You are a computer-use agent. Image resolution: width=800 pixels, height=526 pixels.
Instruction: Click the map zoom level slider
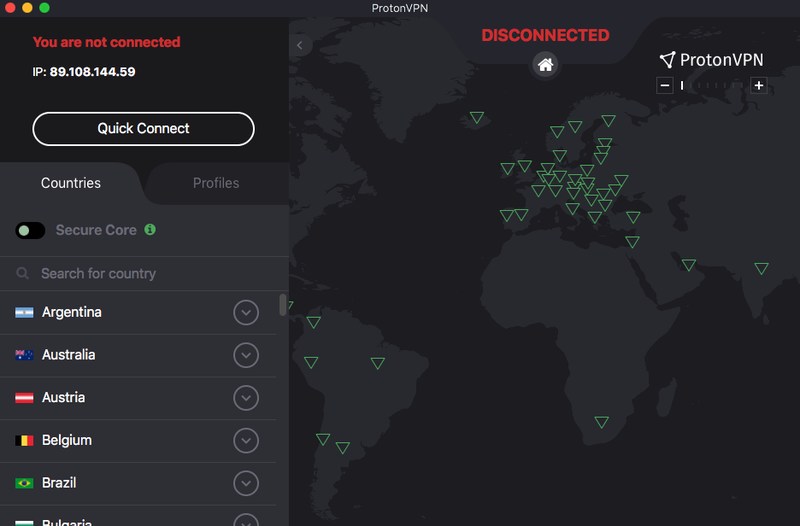coord(712,85)
